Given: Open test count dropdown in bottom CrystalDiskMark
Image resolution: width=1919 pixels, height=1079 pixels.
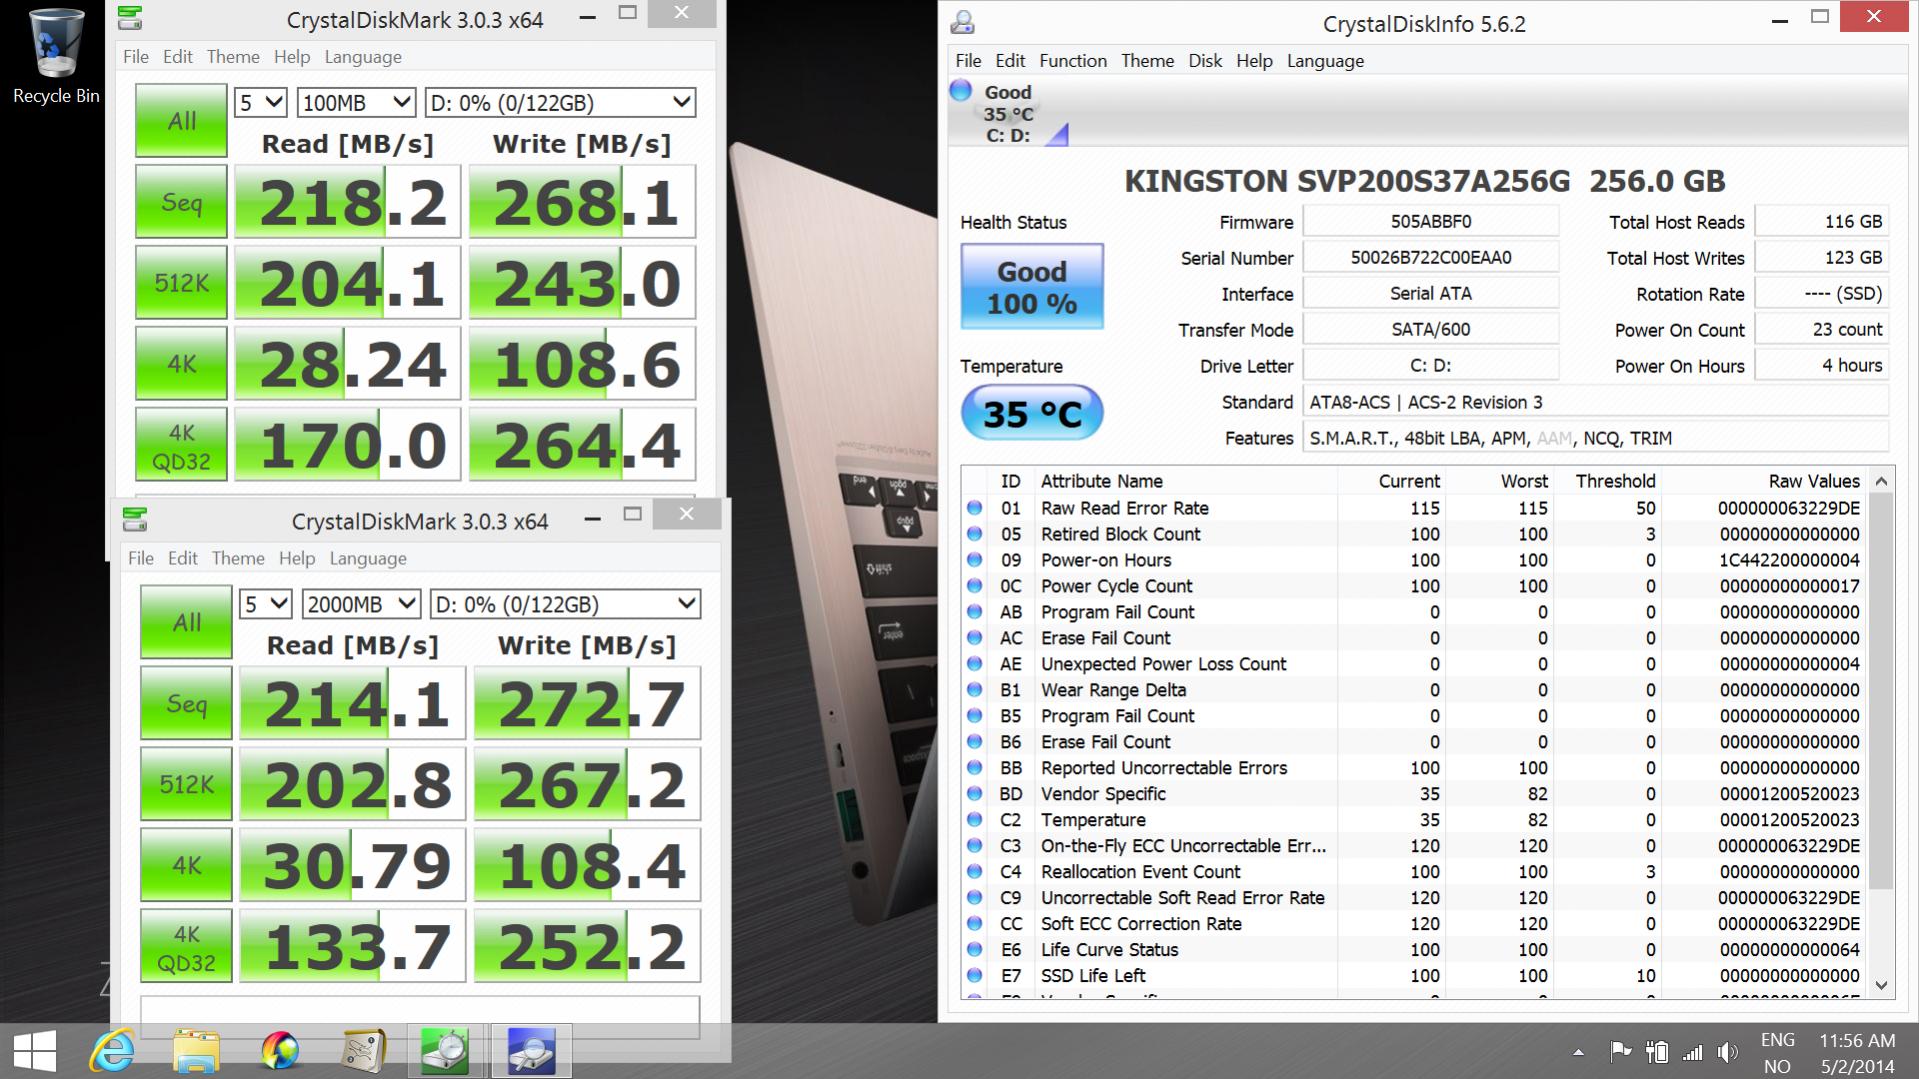Looking at the screenshot, I should (266, 604).
